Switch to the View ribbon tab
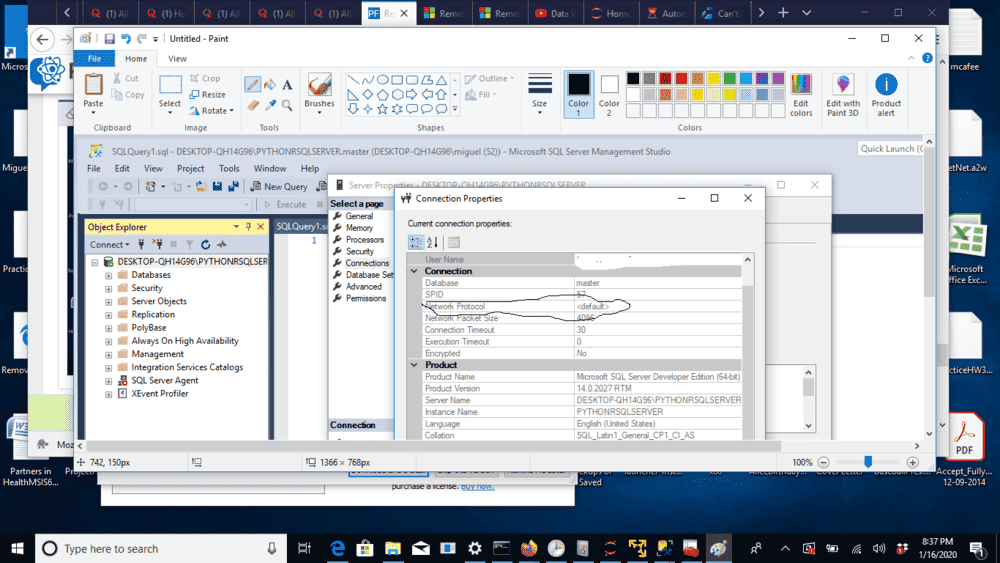1000x563 pixels. tap(177, 59)
